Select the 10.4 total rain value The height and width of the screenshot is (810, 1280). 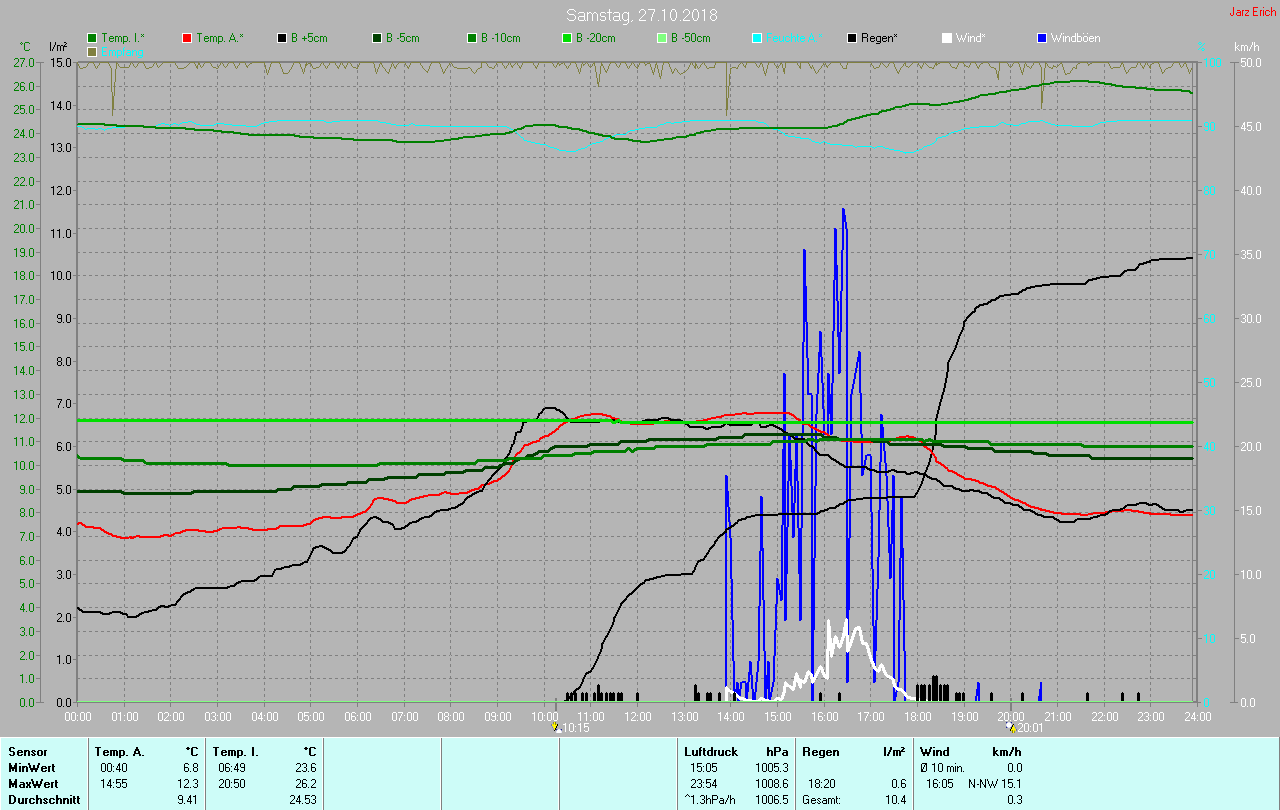pos(895,799)
